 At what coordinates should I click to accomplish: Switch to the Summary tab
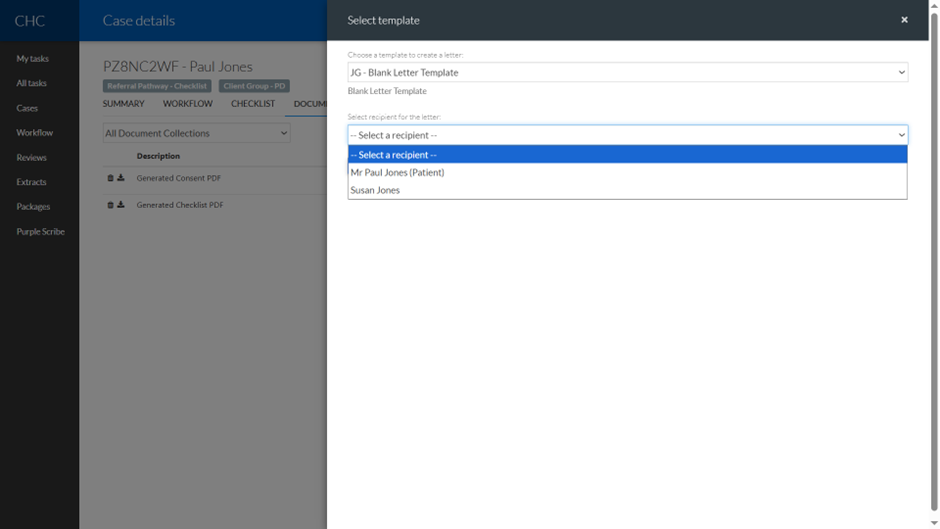(x=123, y=104)
